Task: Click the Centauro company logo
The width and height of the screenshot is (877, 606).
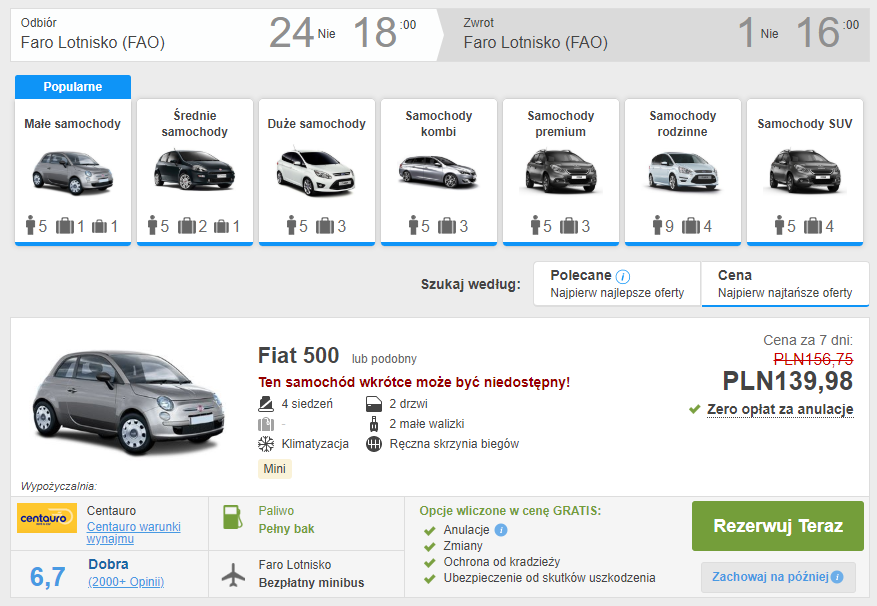Action: 47,518
